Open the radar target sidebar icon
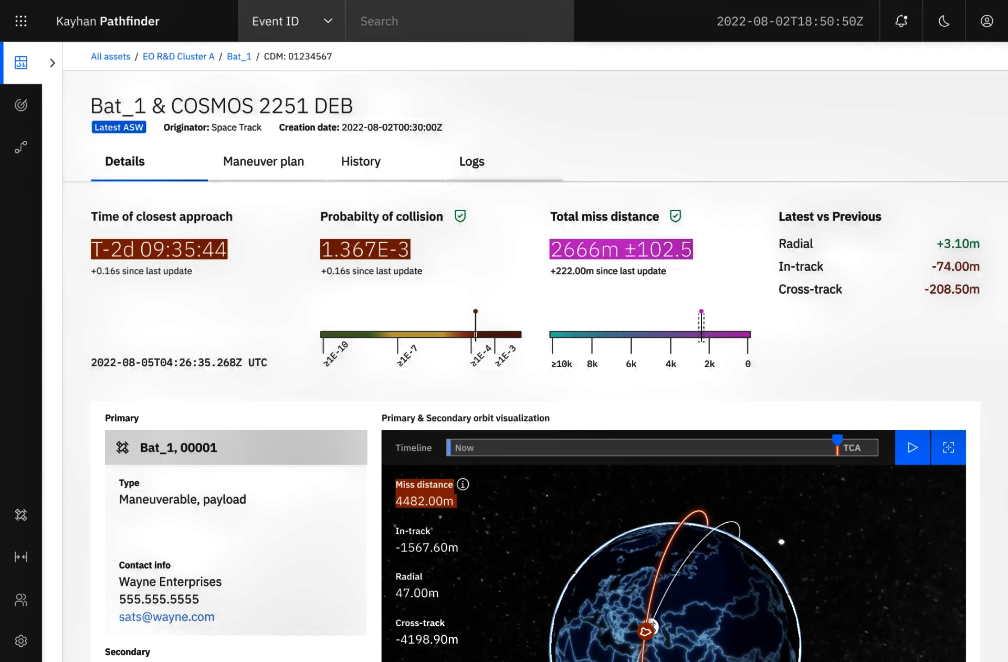This screenshot has height=662, width=1008. click(x=21, y=105)
